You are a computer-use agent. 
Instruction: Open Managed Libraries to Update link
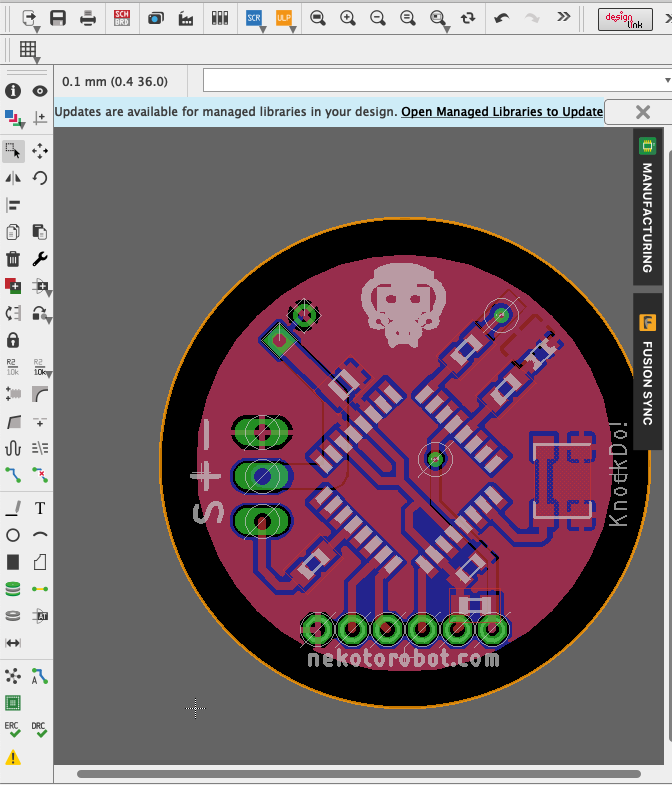(x=502, y=112)
